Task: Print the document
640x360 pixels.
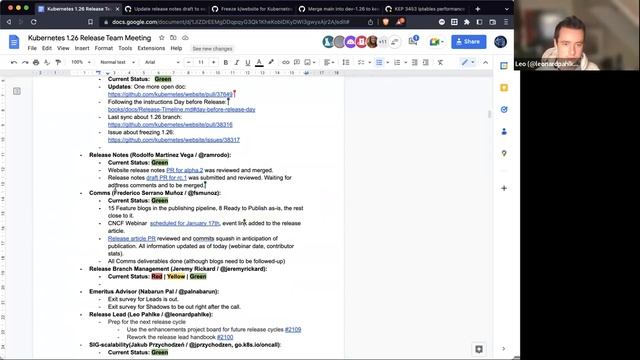Action: point(36,62)
